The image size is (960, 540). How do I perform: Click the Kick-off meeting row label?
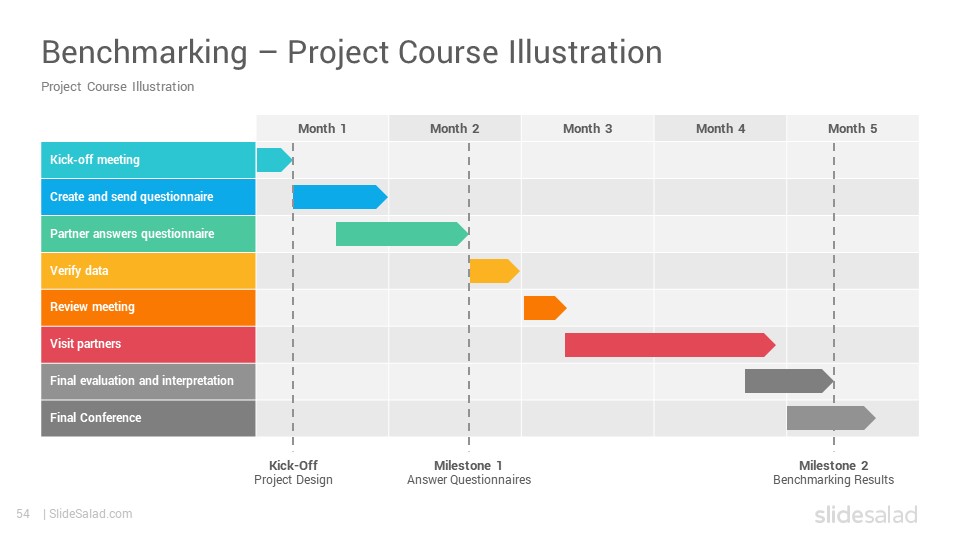tap(148, 160)
